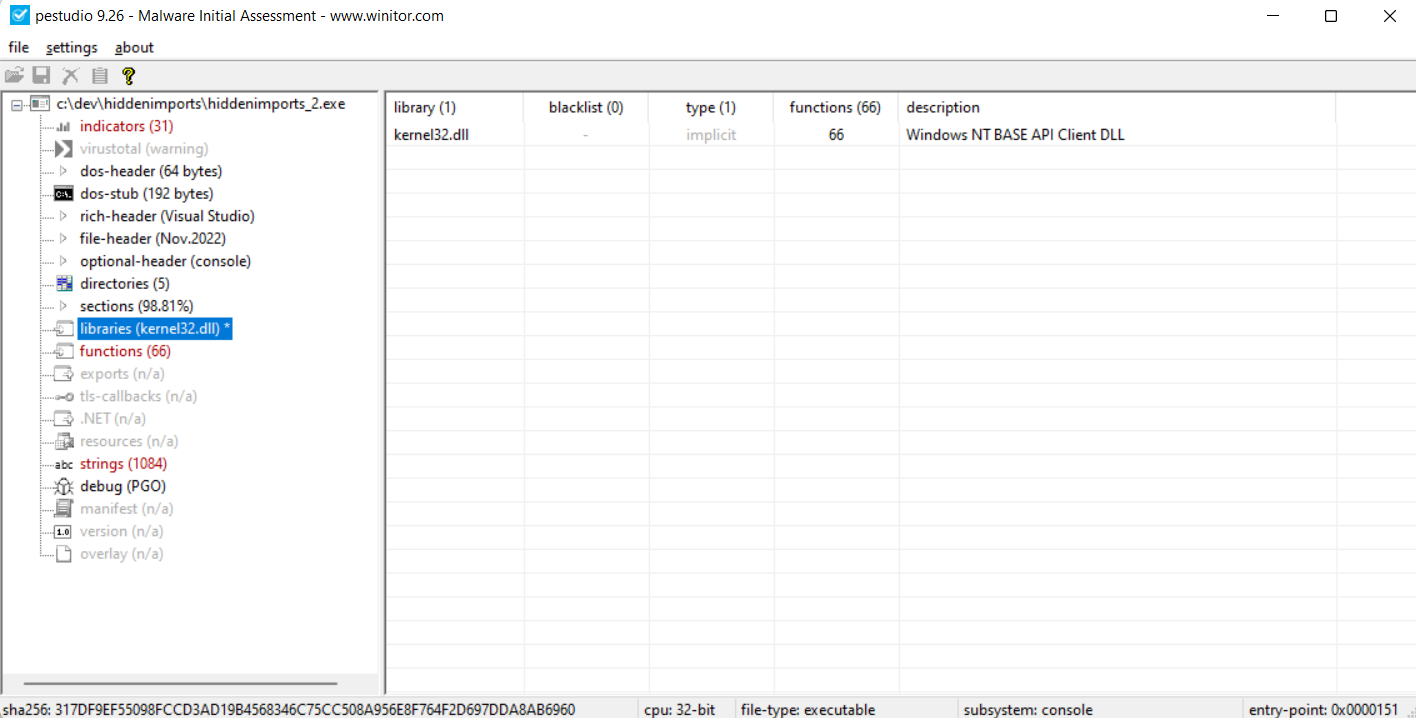The height and width of the screenshot is (718, 1416).
Task: Click the manifest document icon
Action: tap(63, 509)
